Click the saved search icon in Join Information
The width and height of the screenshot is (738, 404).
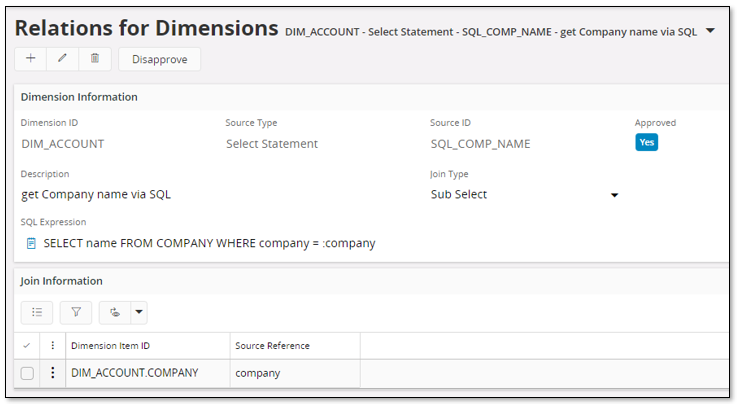point(115,312)
